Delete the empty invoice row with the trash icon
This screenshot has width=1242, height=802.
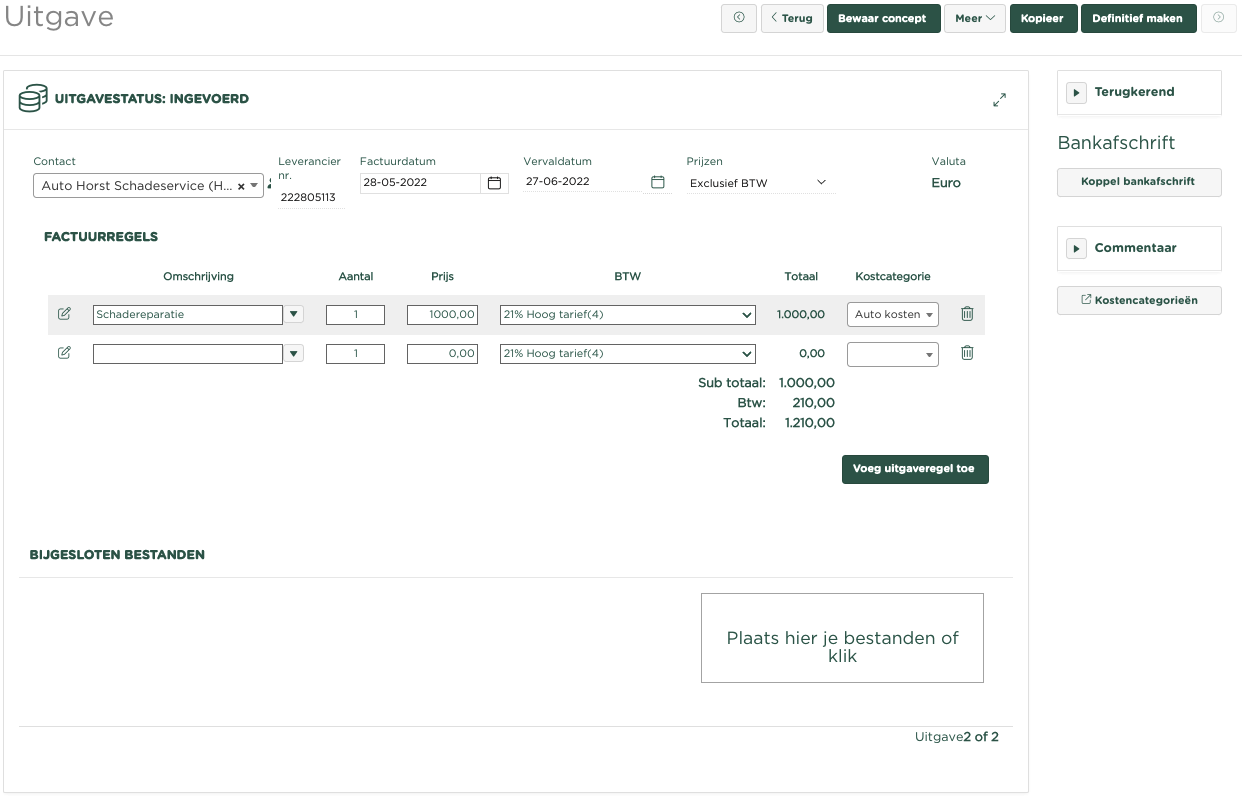967,353
